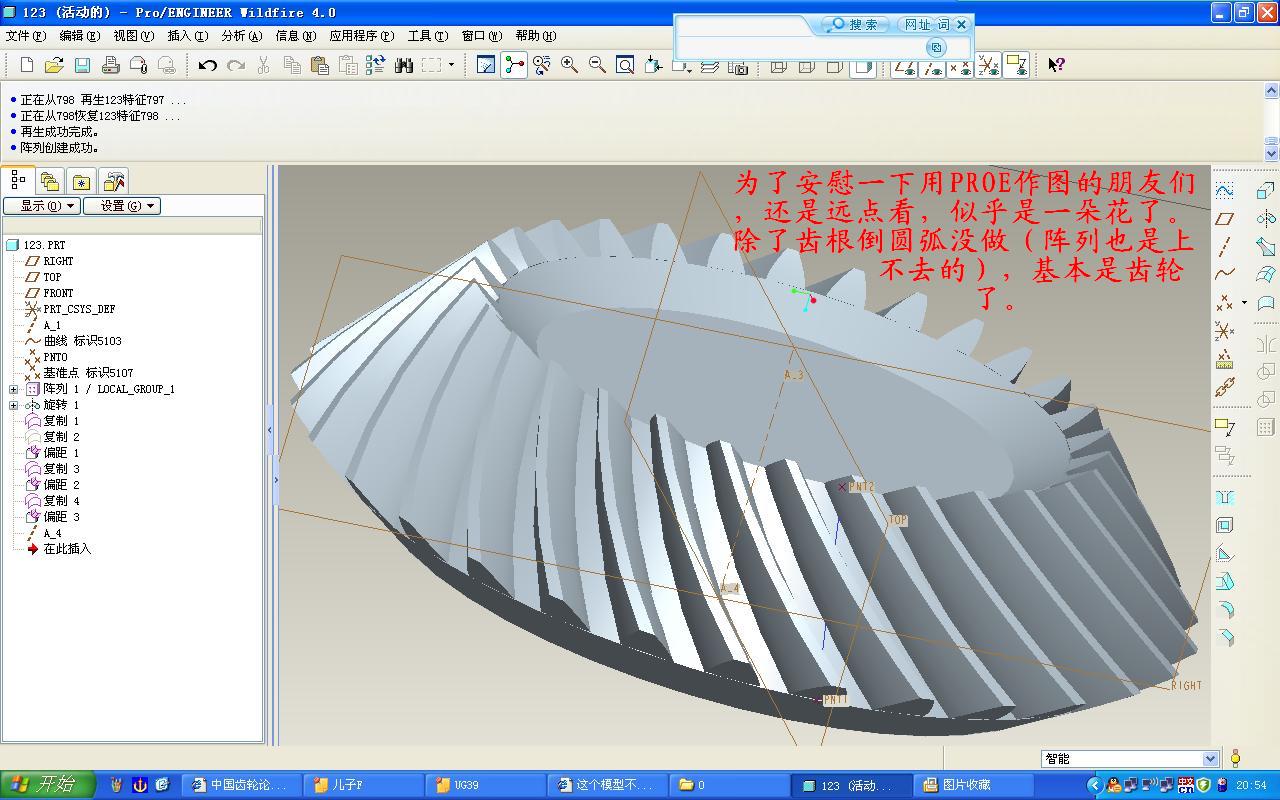Click the Repaint screen icon
The width and height of the screenshot is (1280, 800).
(x=486, y=65)
